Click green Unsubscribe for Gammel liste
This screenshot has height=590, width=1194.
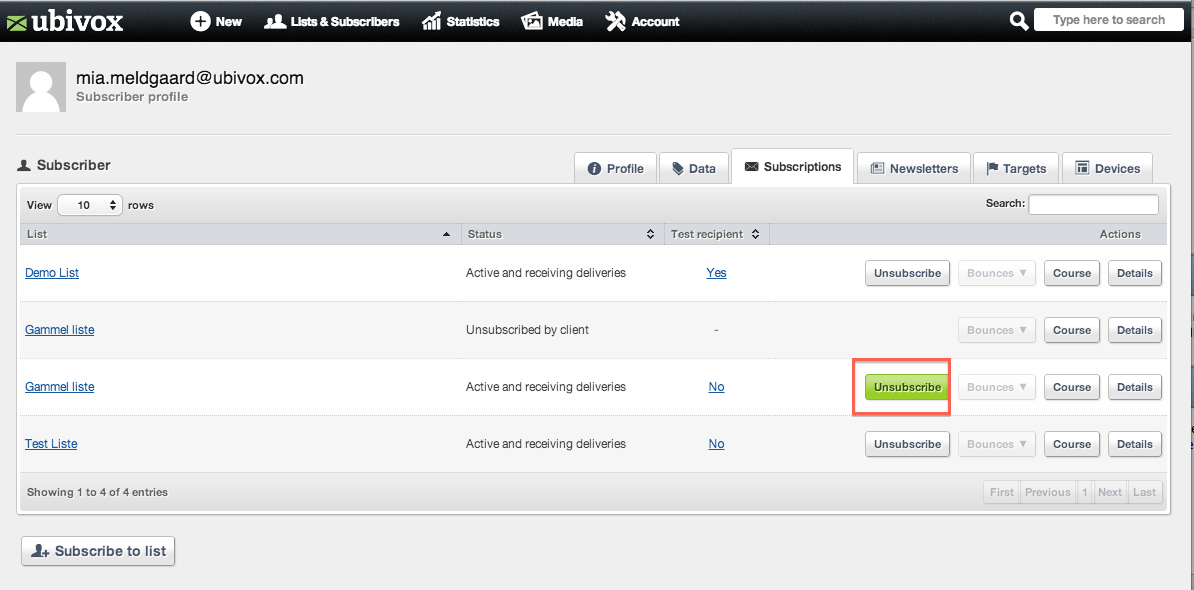908,387
